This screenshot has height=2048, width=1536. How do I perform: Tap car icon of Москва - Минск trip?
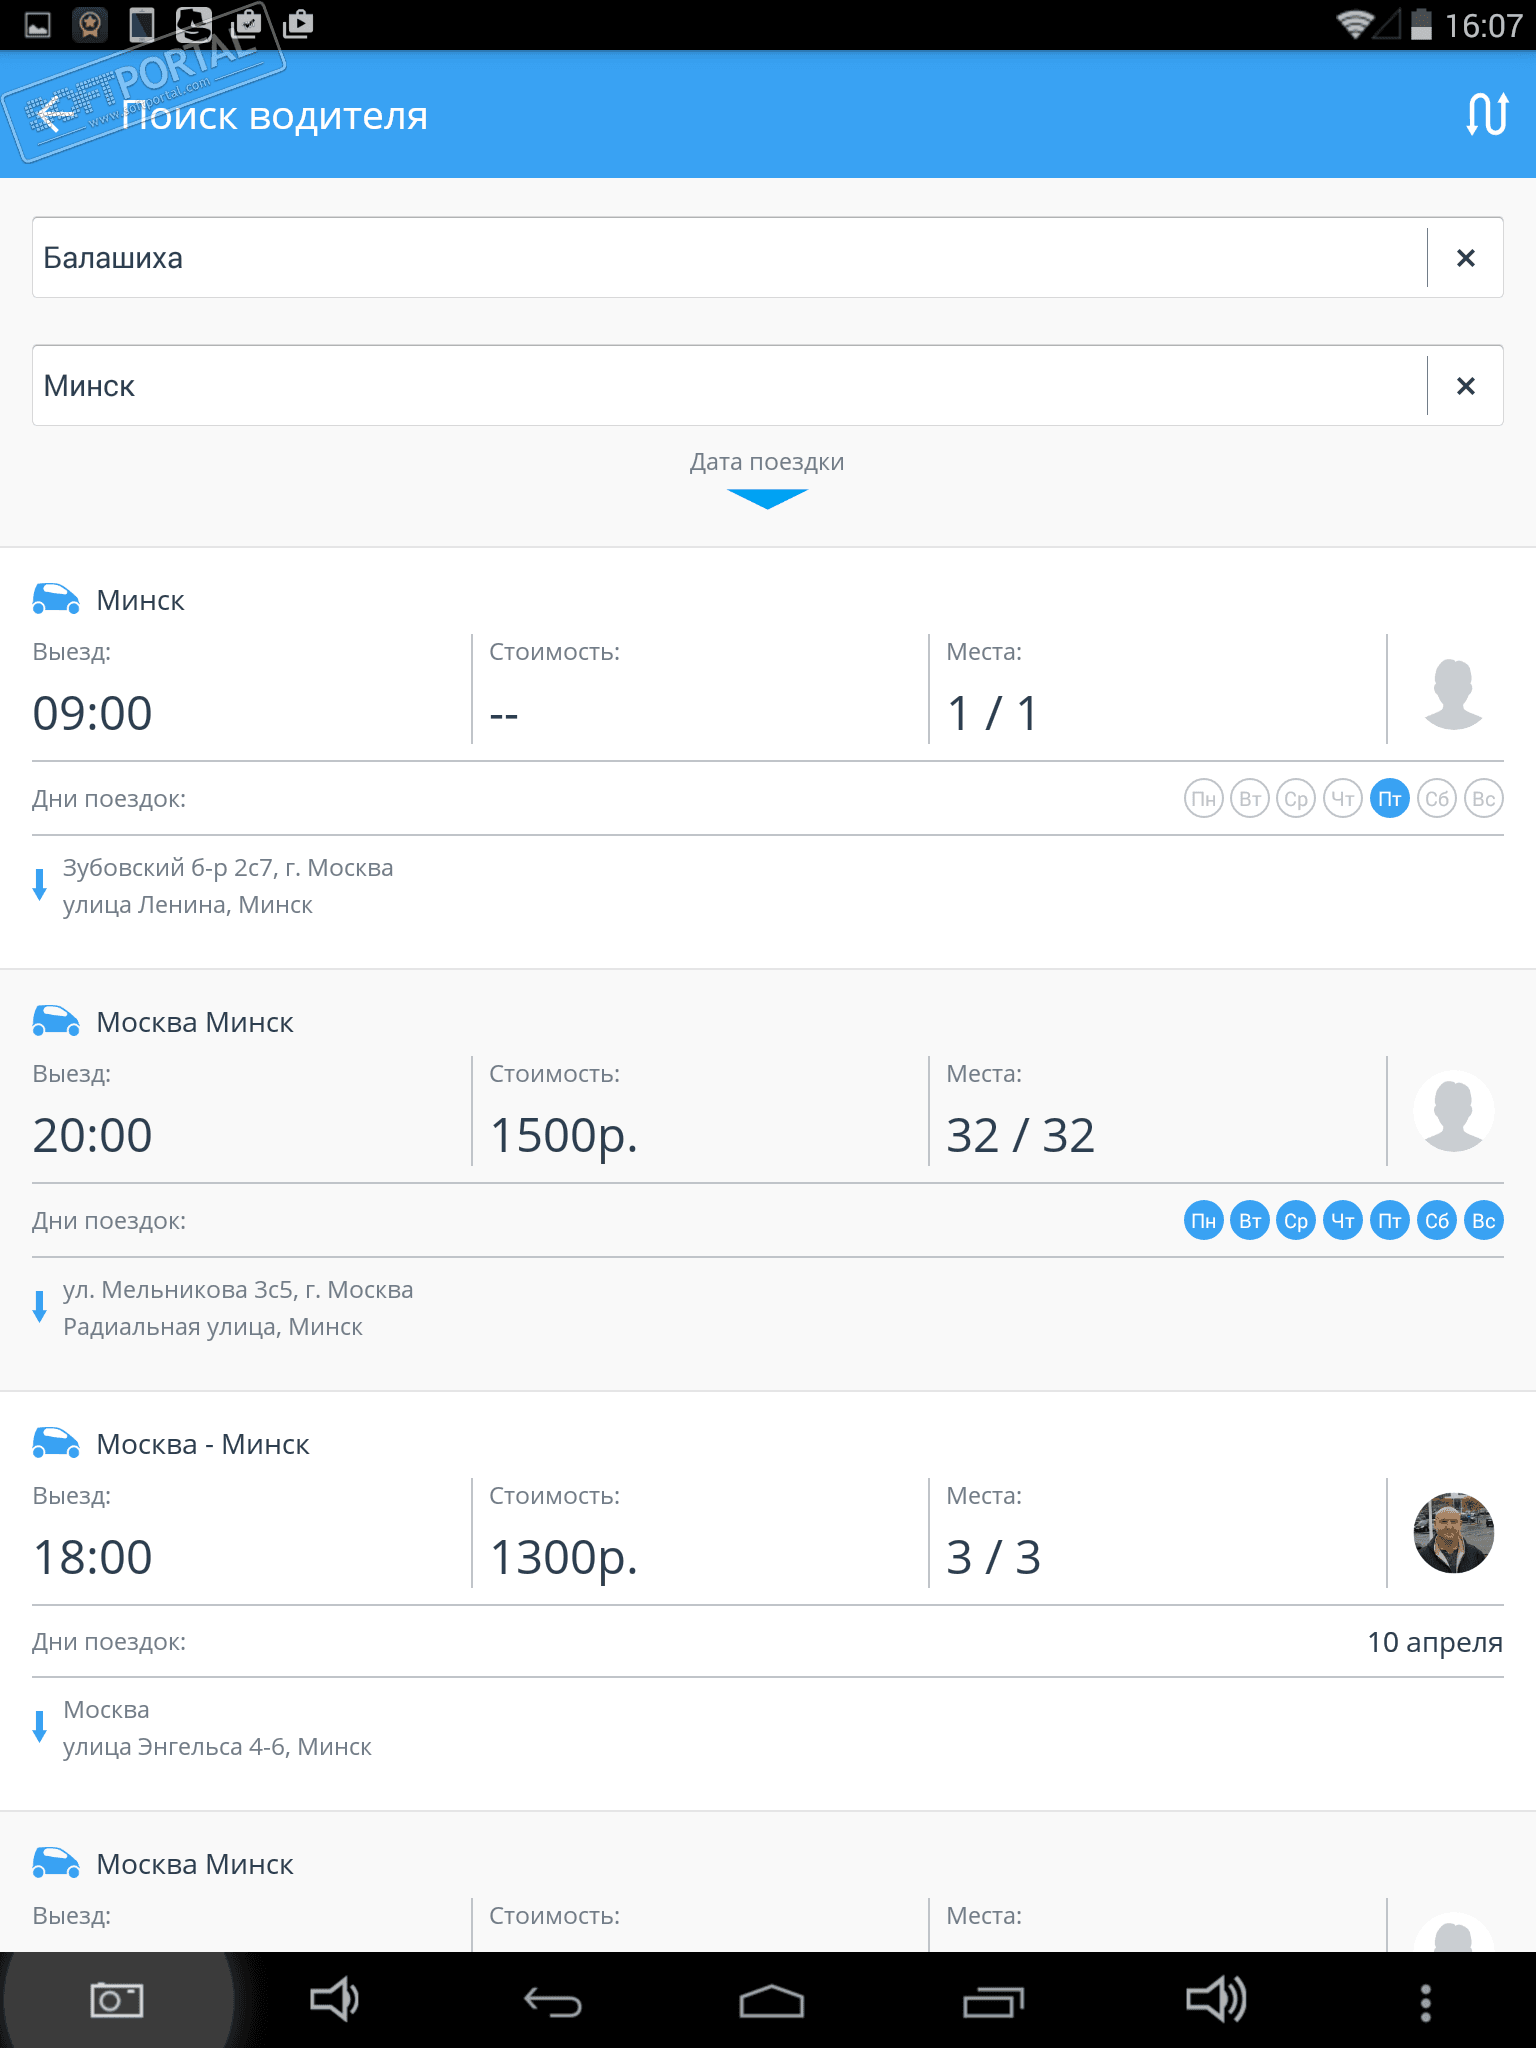coord(56,1442)
